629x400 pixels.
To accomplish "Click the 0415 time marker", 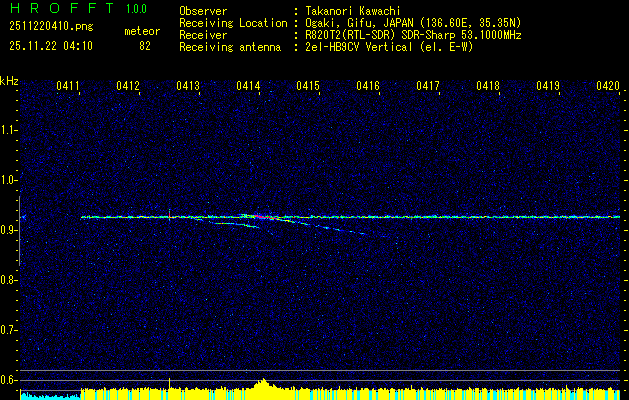I will point(308,86).
